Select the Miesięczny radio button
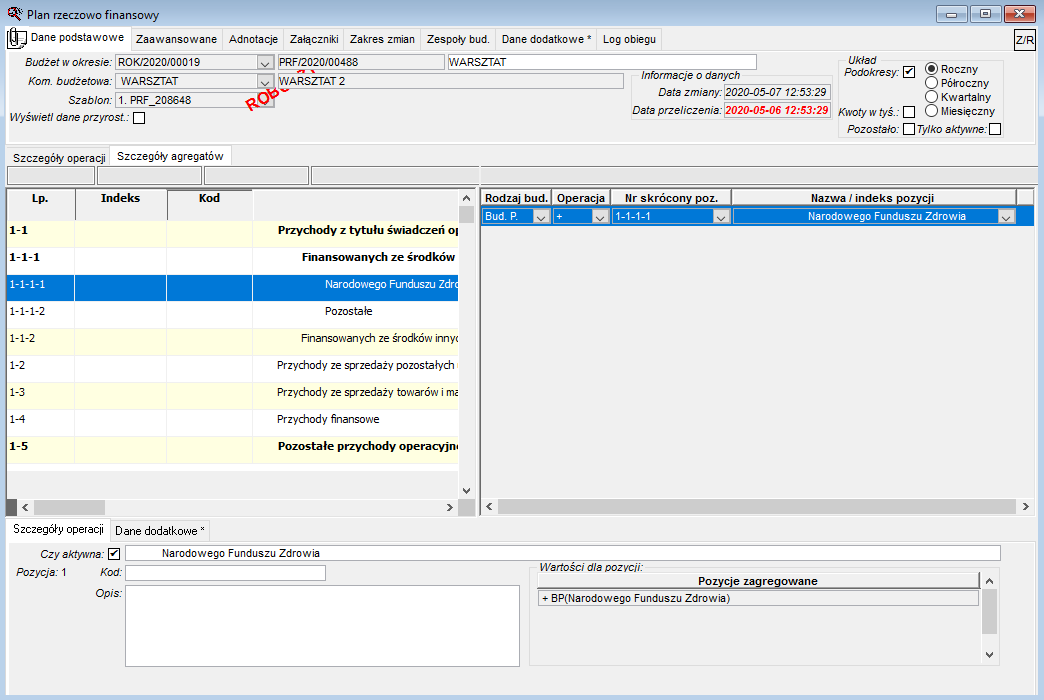This screenshot has width=1044, height=700. tap(931, 111)
